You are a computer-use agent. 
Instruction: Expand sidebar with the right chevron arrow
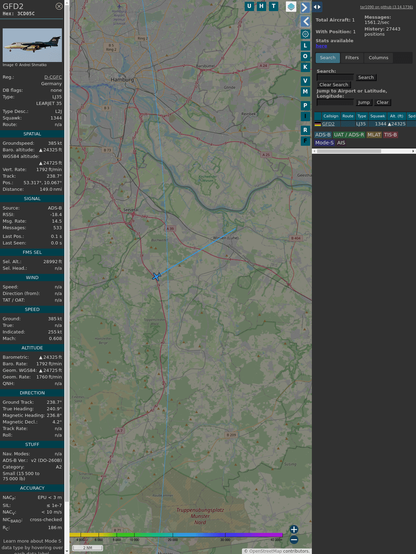305,7
